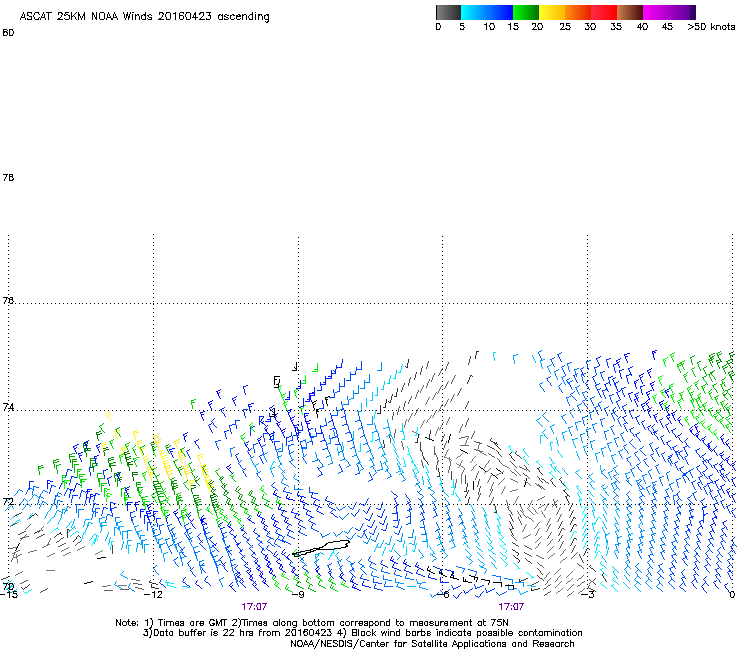The width and height of the screenshot is (740, 650).
Task: Click the -6 longitude axis label
Action: click(443, 595)
